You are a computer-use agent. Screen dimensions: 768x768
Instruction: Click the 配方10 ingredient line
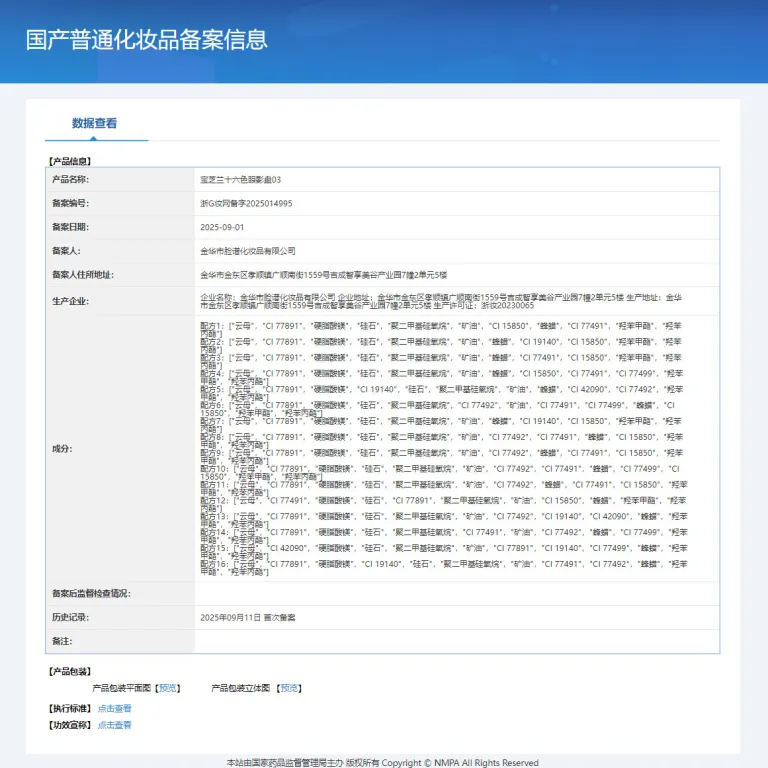pyautogui.click(x=440, y=473)
